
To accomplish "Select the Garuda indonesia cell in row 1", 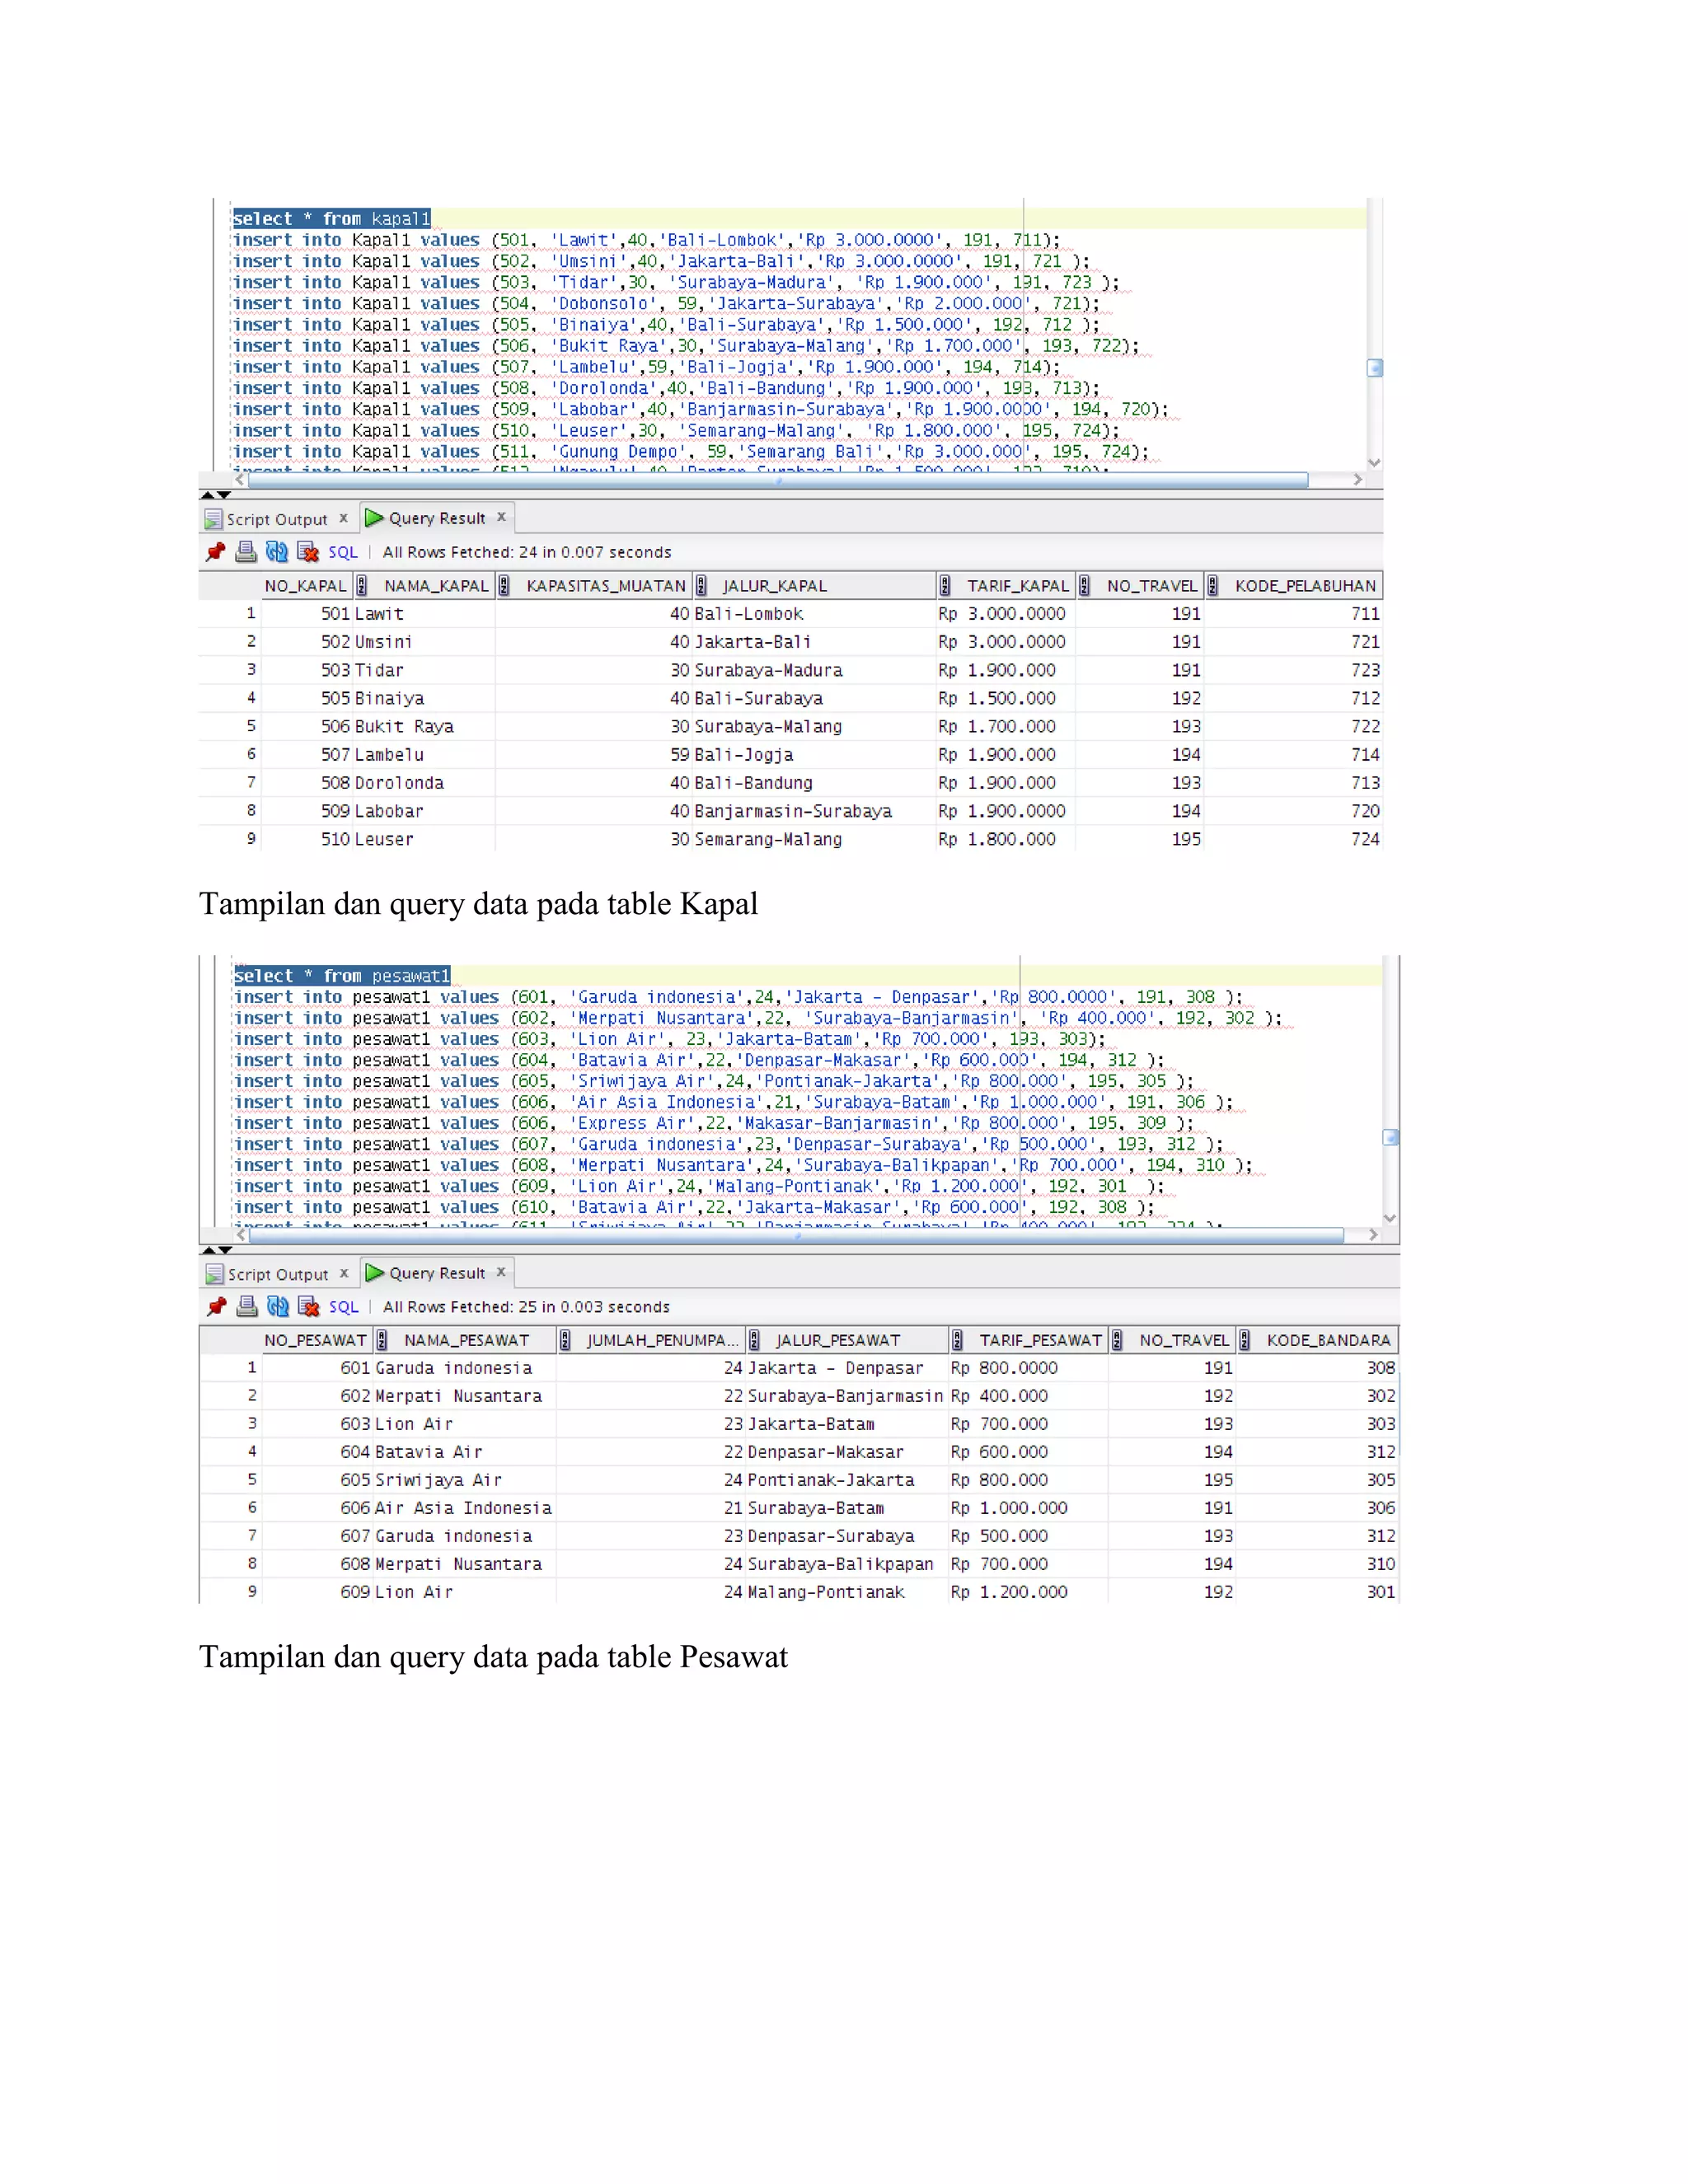I will pyautogui.click(x=453, y=1368).
